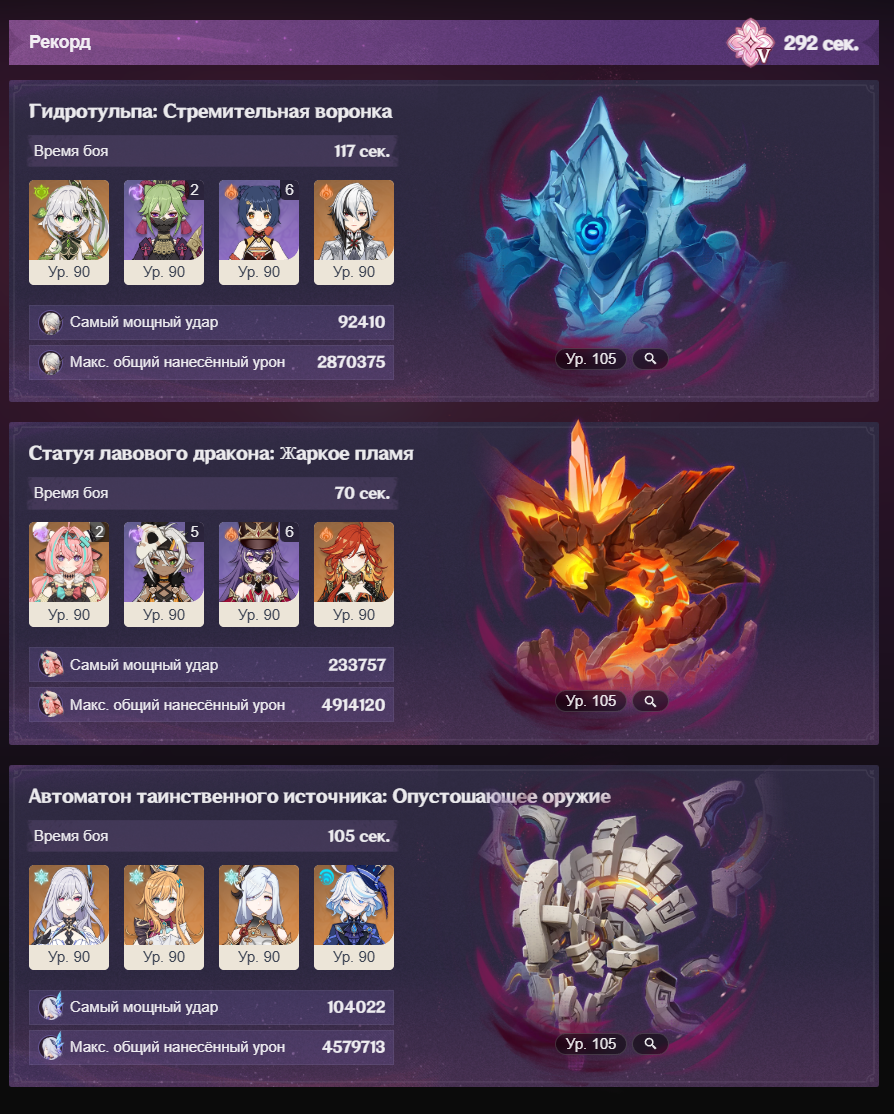Select the pink-haired character with badge 2
The image size is (894, 1114).
[x=69, y=575]
